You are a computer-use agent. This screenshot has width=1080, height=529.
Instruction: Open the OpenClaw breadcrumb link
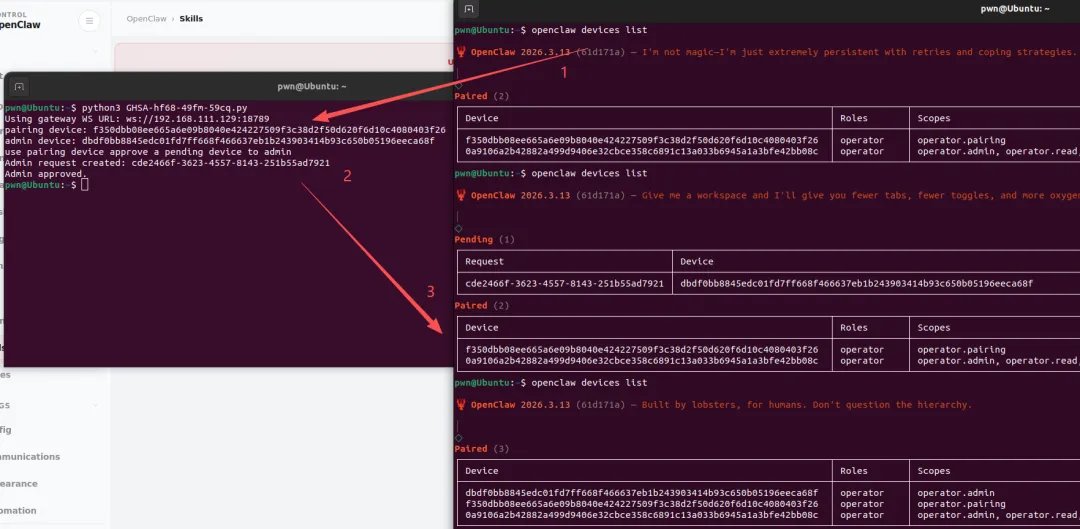pyautogui.click(x=146, y=19)
